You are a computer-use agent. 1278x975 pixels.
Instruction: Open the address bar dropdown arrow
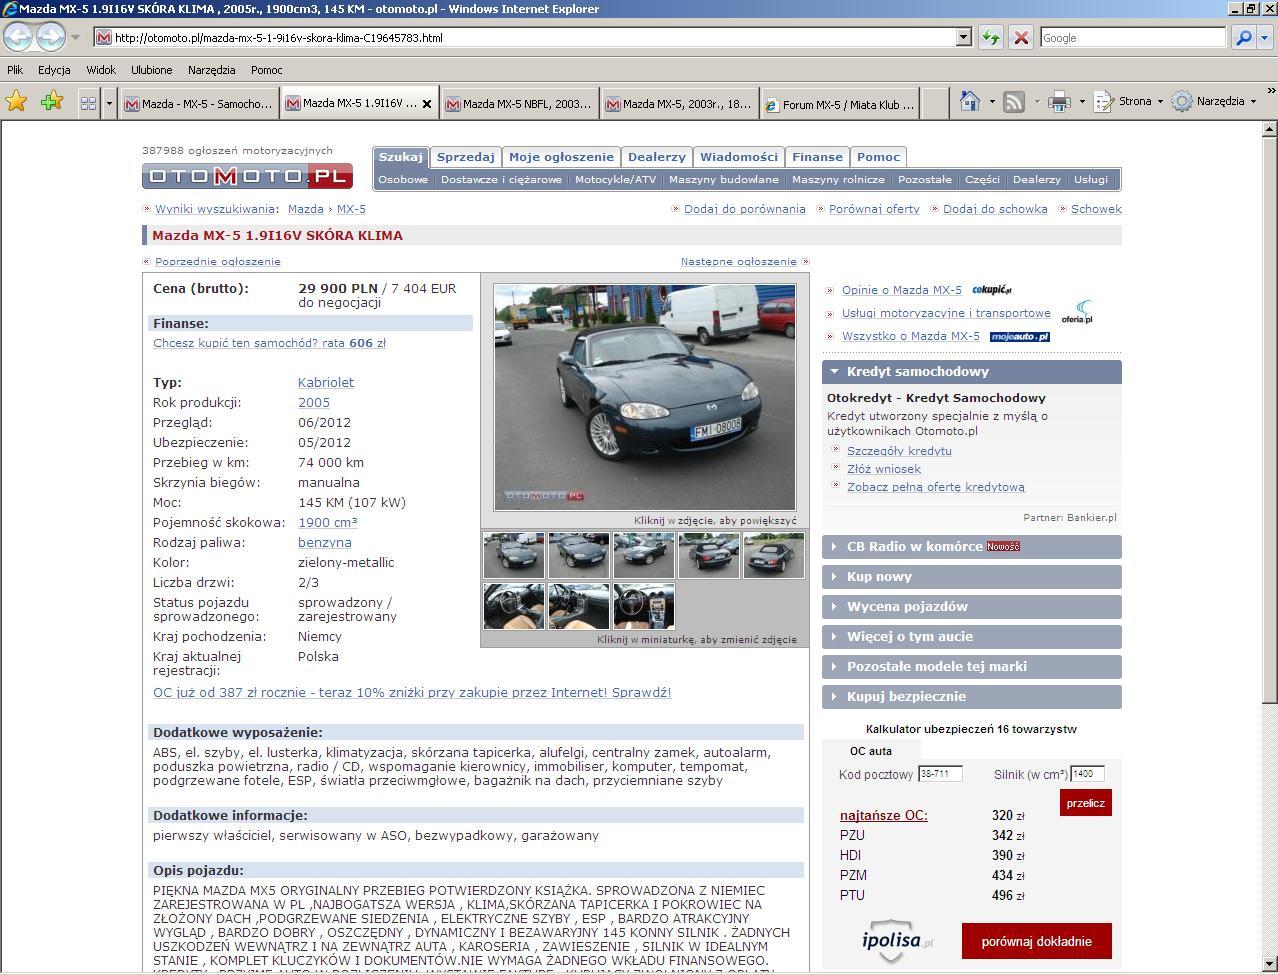(x=964, y=38)
